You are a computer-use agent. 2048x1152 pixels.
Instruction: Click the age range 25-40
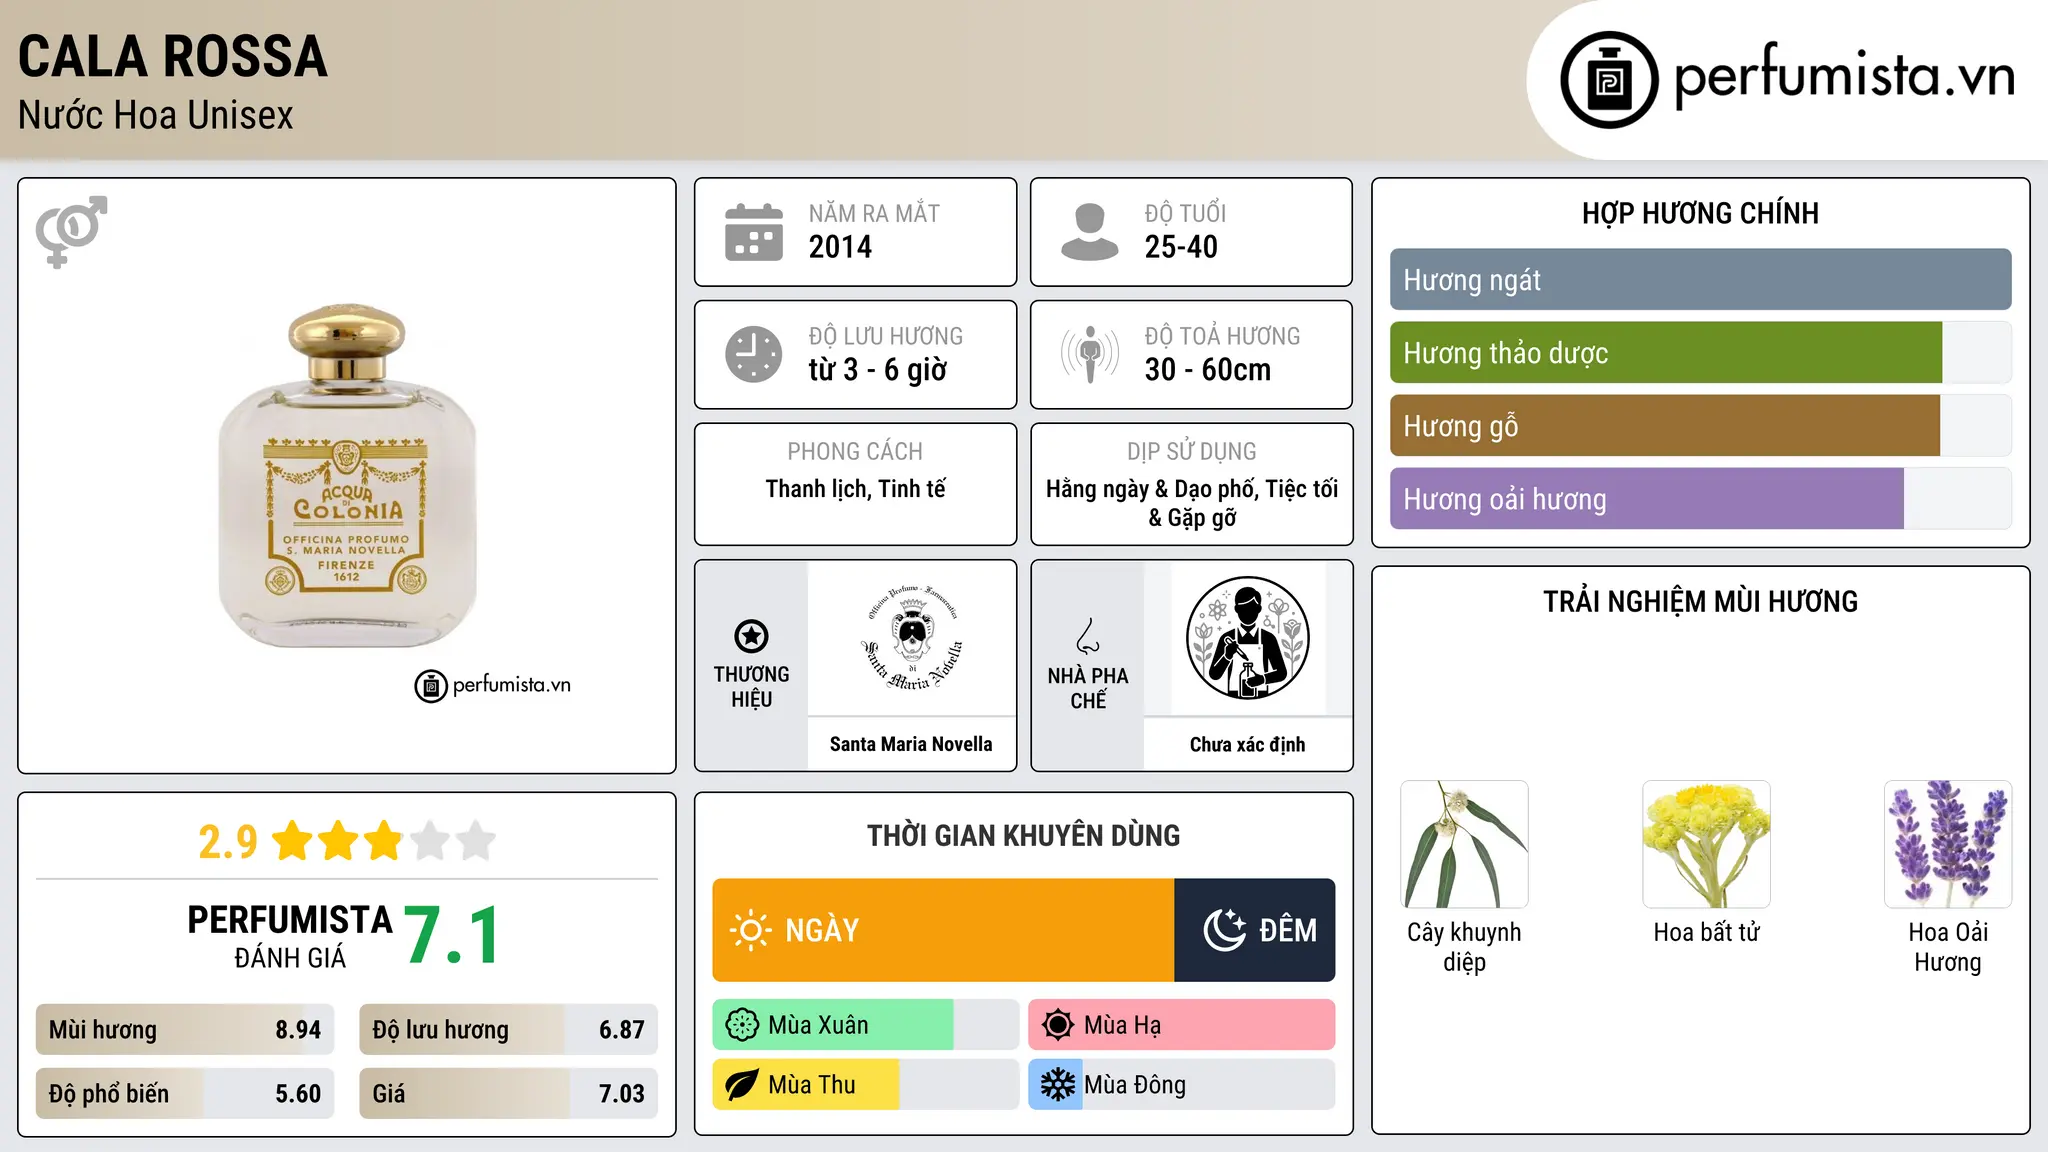tap(1181, 247)
